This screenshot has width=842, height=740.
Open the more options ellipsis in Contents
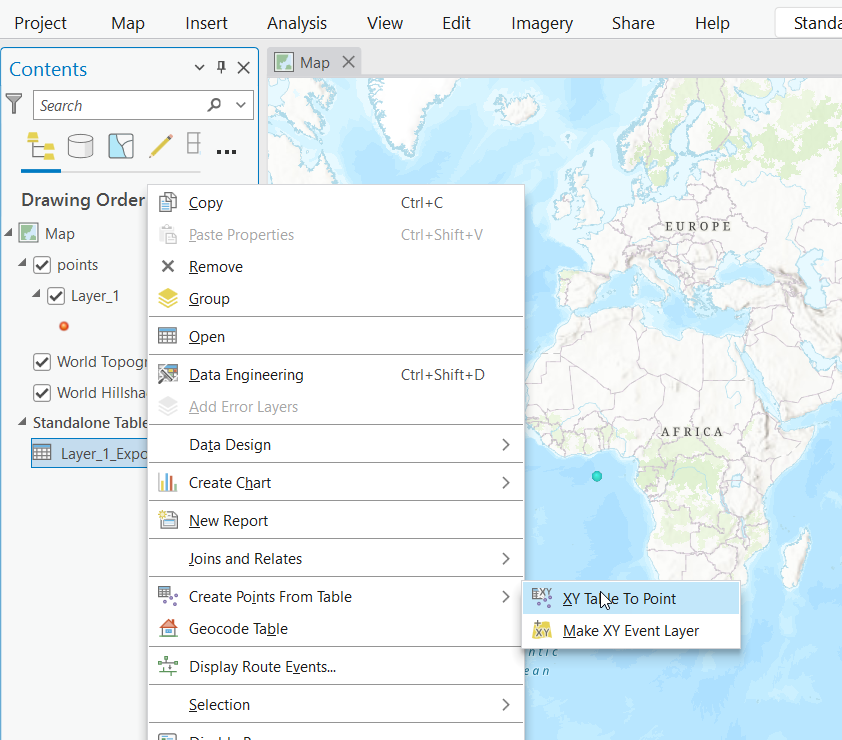[x=226, y=151]
